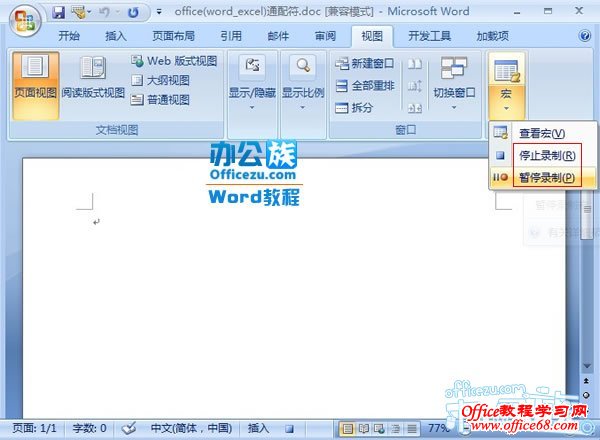This screenshot has width=600, height=440.
Task: Switch to Draft view in status bar
Action: 412,429
